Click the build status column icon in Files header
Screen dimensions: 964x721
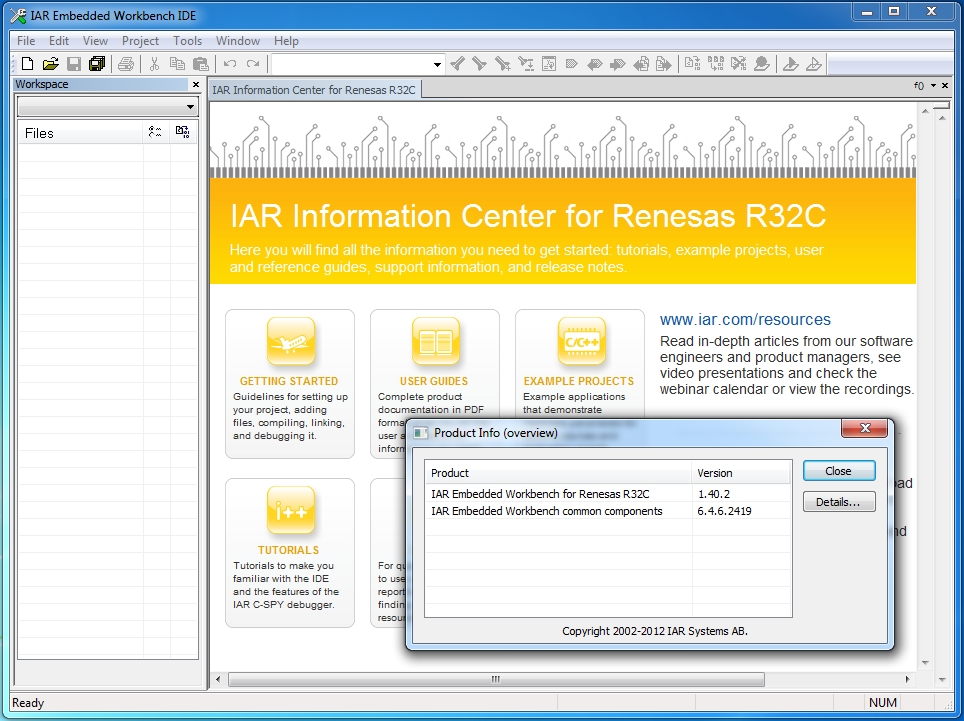click(x=183, y=132)
